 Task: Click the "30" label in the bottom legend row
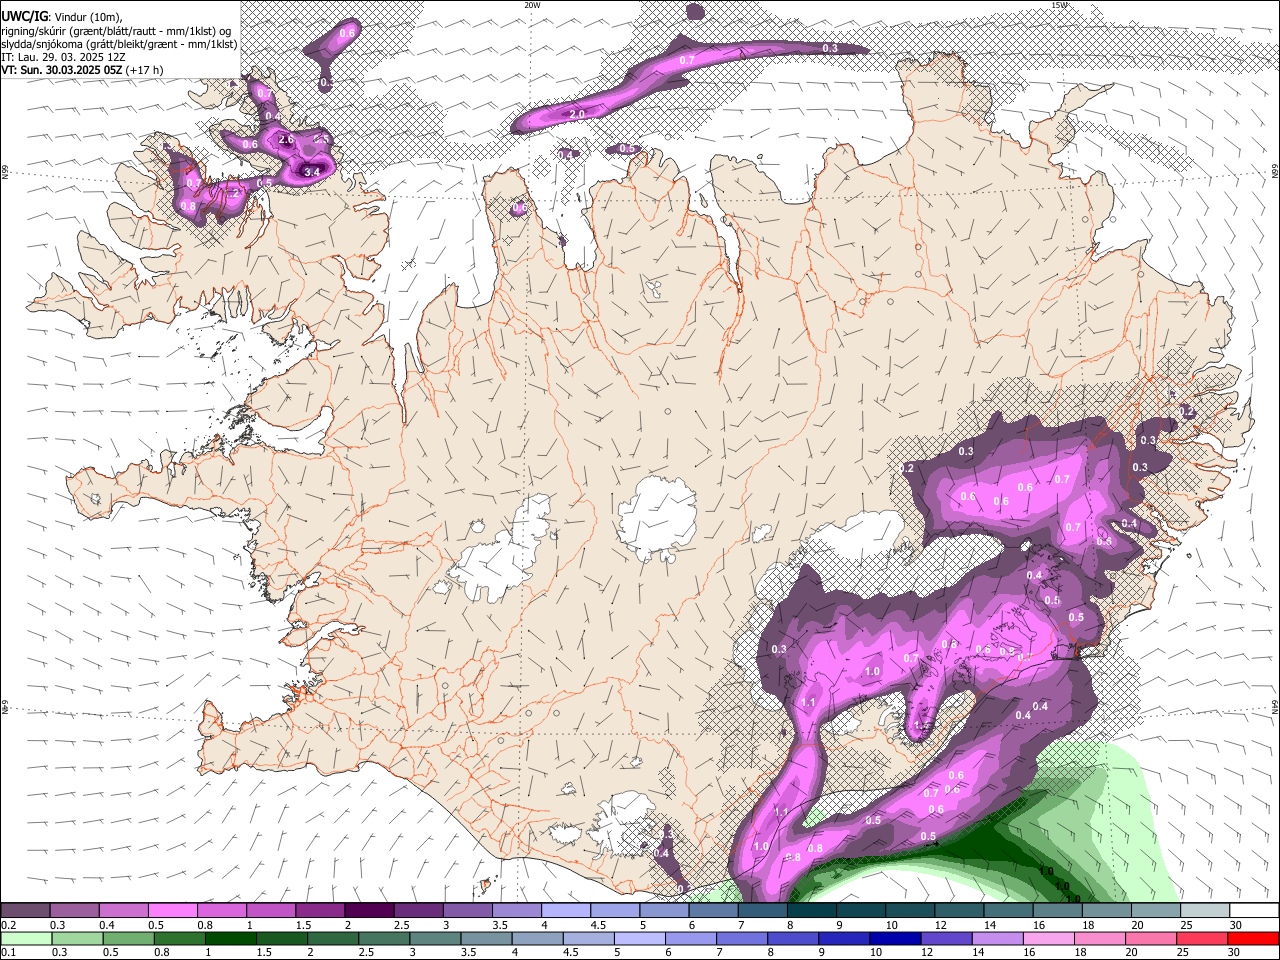pyautogui.click(x=1234, y=953)
